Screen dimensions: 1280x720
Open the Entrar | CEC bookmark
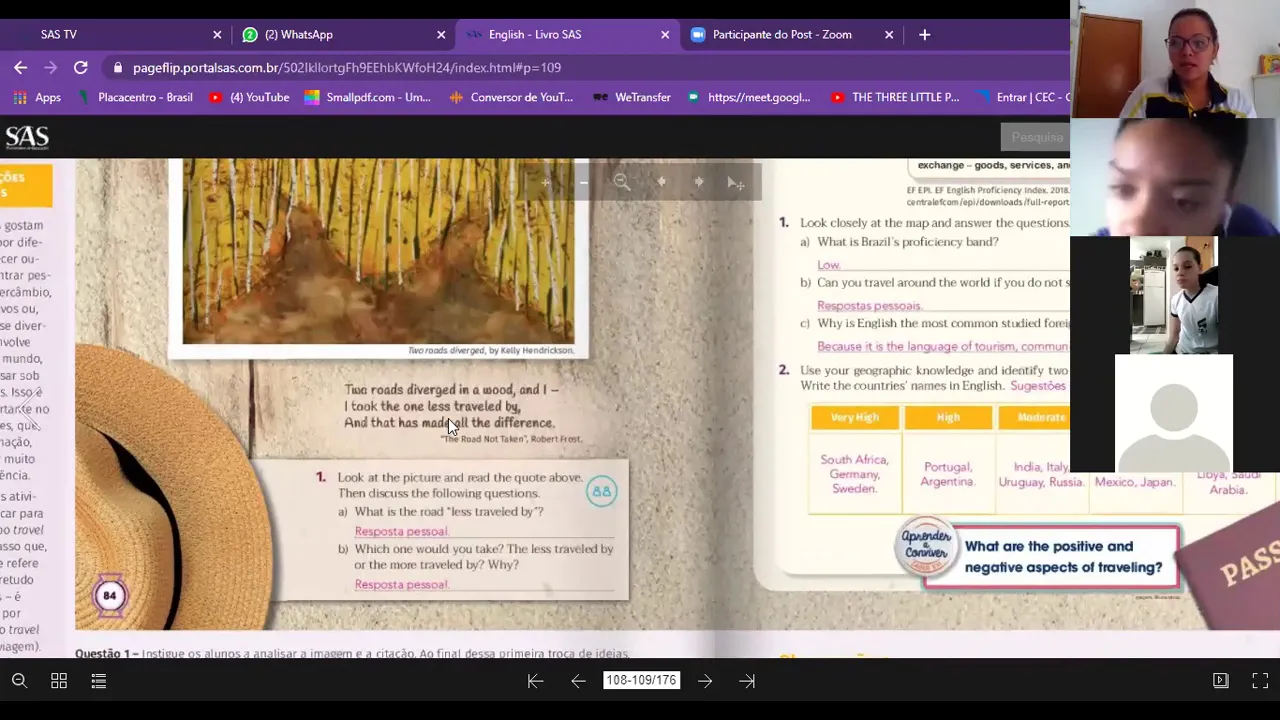click(x=1023, y=97)
